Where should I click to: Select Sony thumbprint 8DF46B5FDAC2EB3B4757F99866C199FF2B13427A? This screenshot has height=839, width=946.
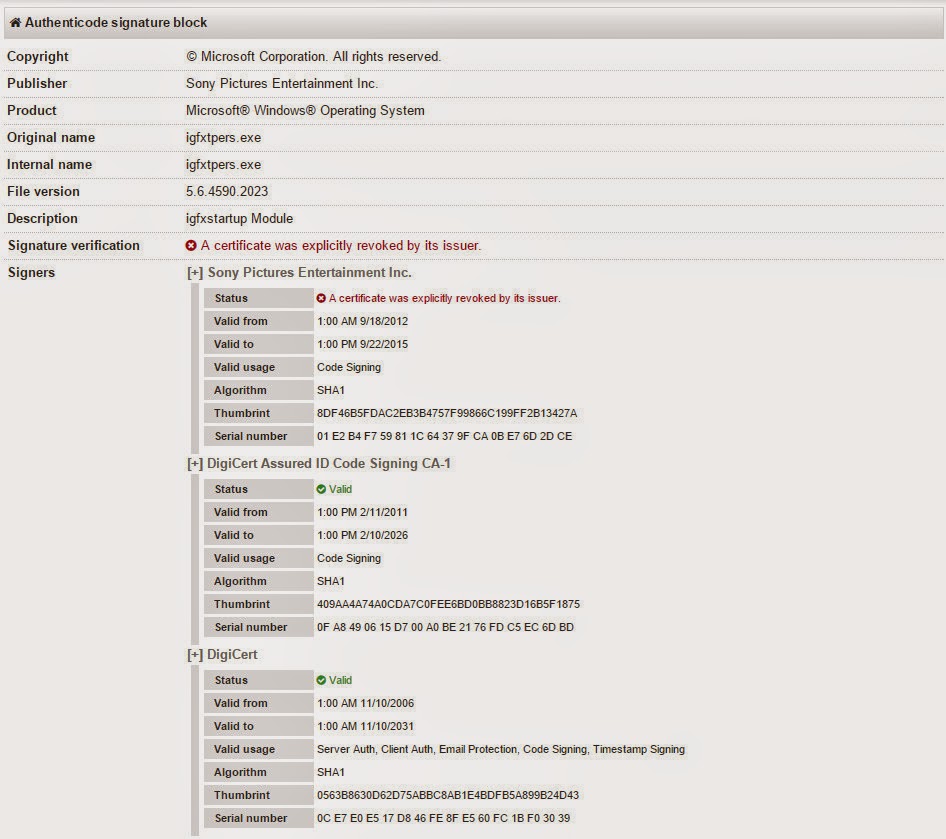tap(447, 413)
